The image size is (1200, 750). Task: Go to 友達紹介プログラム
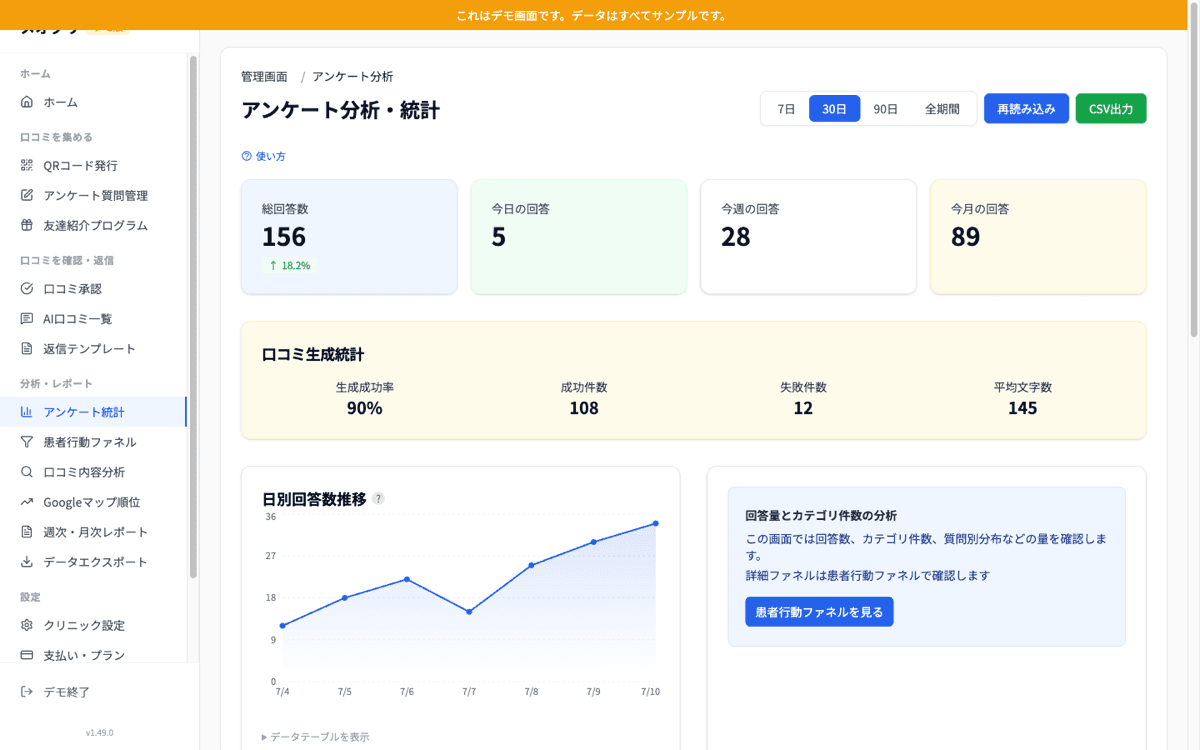click(93, 225)
